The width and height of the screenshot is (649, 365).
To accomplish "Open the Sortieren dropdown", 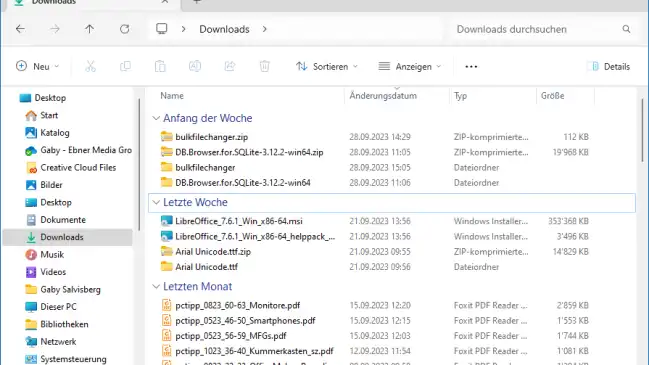I will click(x=327, y=66).
